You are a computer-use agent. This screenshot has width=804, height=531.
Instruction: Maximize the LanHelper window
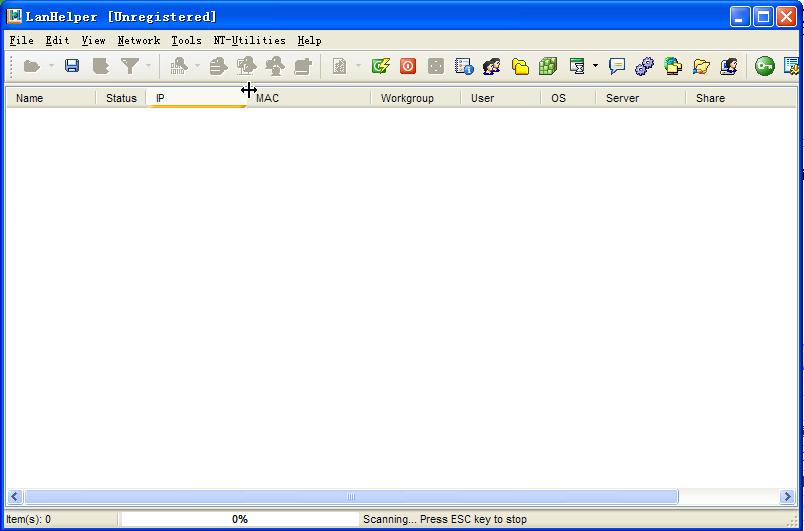[763, 17]
